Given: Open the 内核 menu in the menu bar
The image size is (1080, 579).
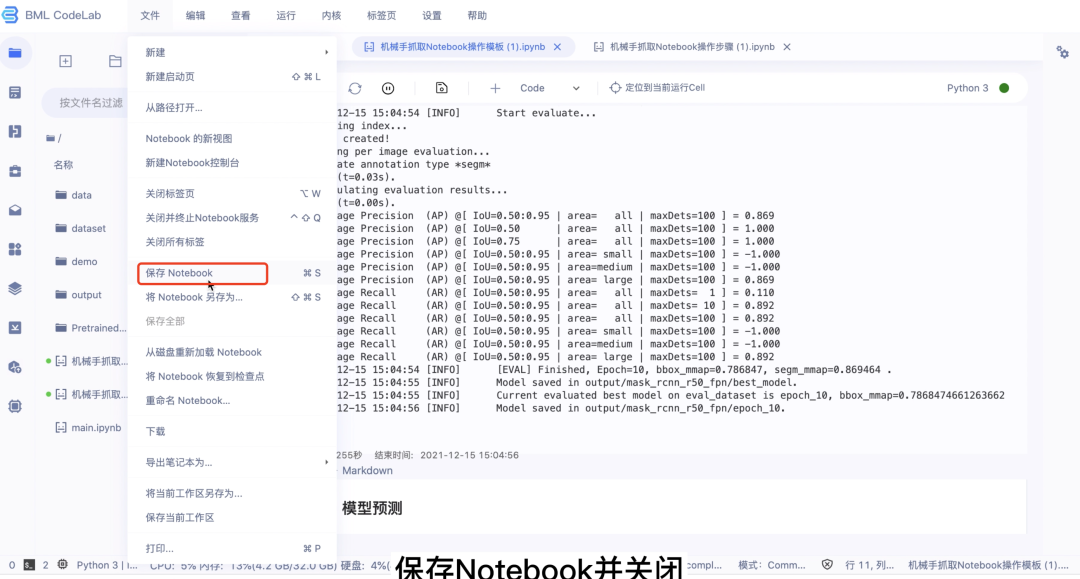Looking at the screenshot, I should [x=331, y=14].
